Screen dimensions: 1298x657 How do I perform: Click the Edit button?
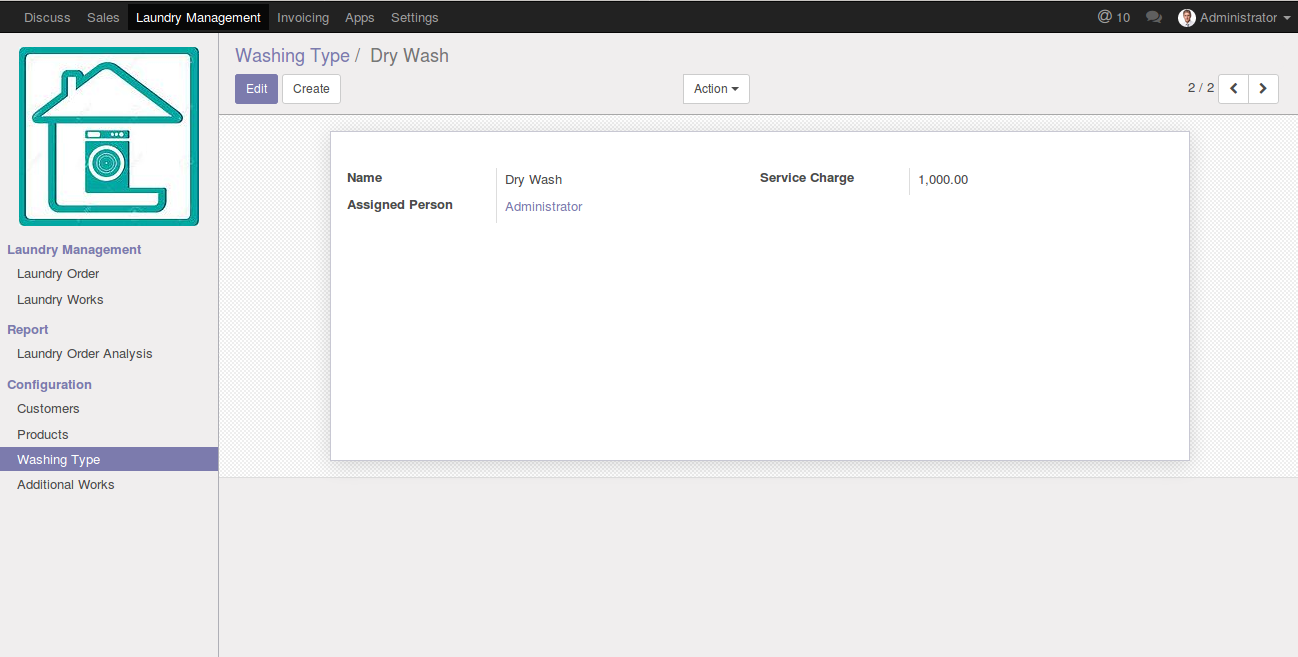click(256, 89)
